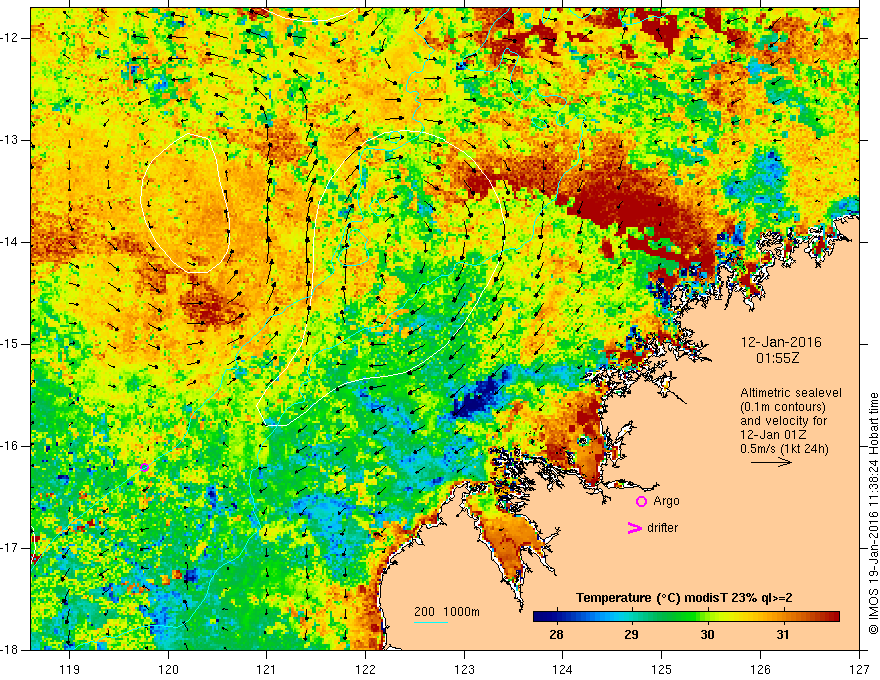
Task: Click the 28 colorbar tick label
Action: [x=556, y=635]
